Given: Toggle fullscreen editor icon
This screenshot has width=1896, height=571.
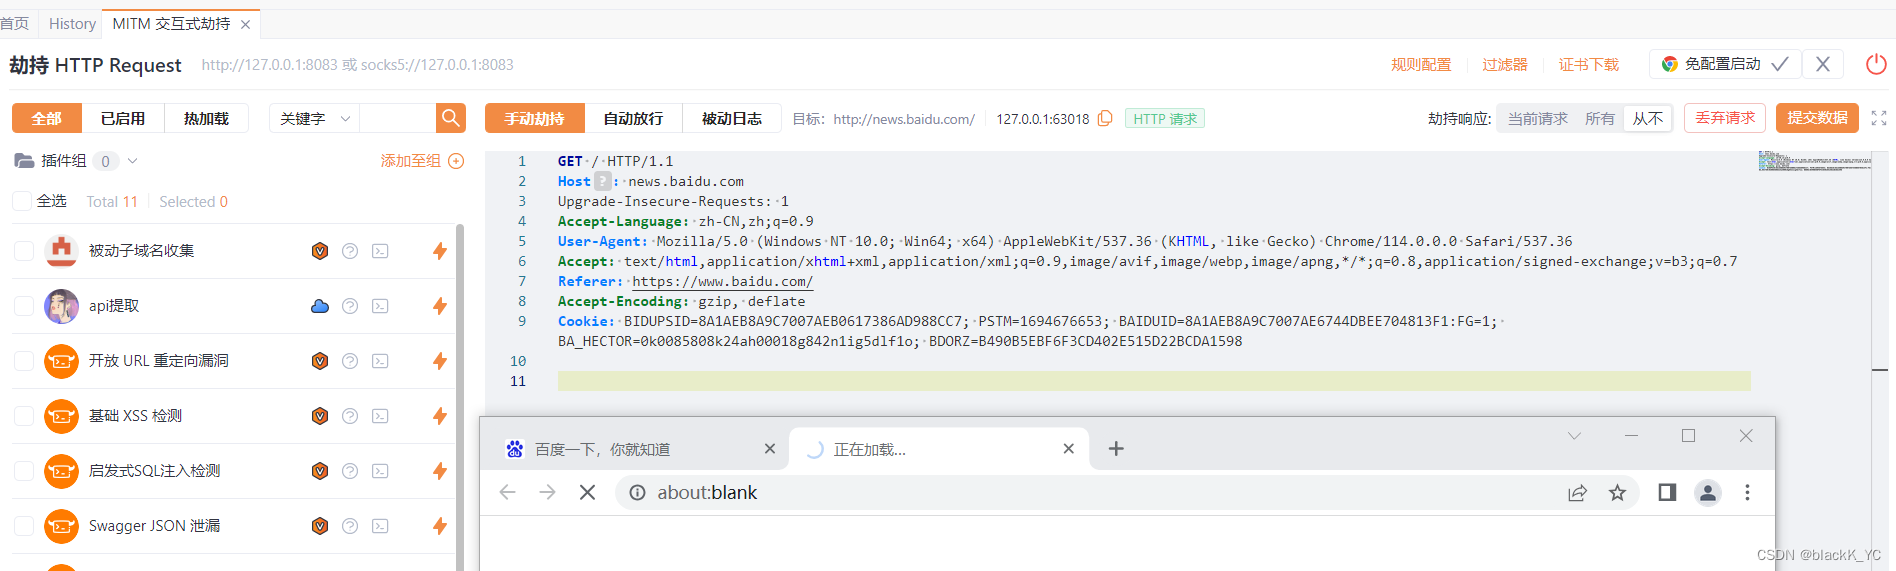Looking at the screenshot, I should (x=1879, y=118).
